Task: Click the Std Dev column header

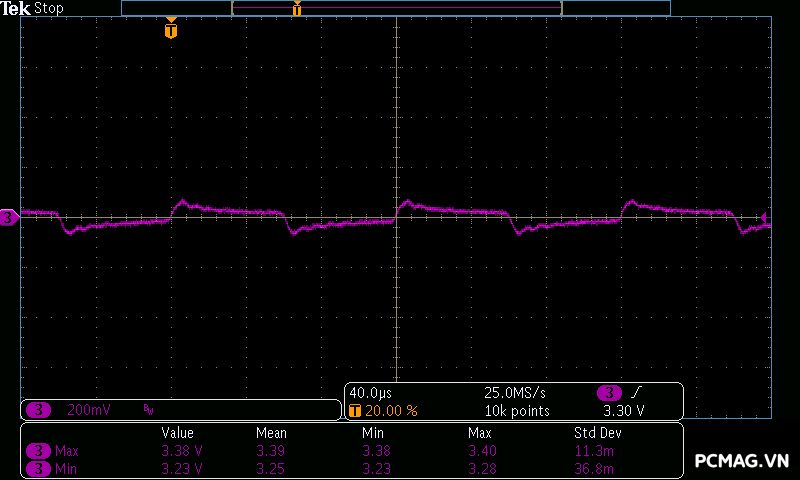Action: click(x=595, y=433)
